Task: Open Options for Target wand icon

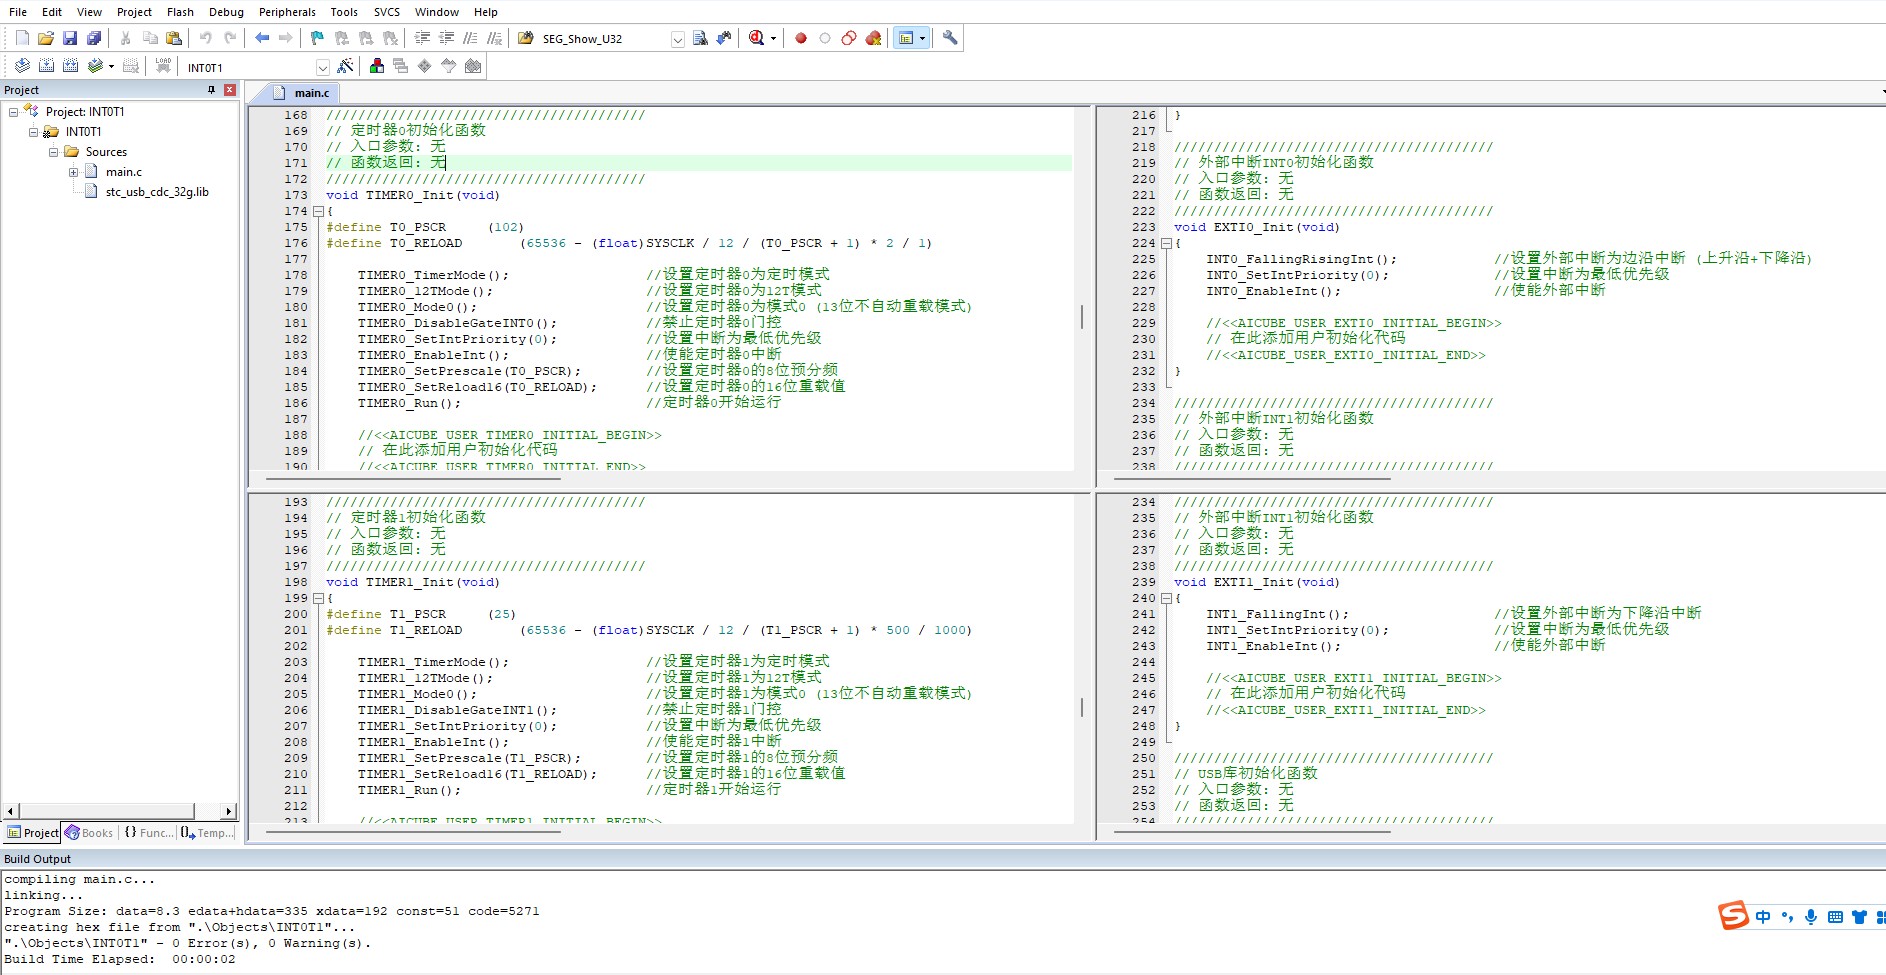Action: pos(345,66)
